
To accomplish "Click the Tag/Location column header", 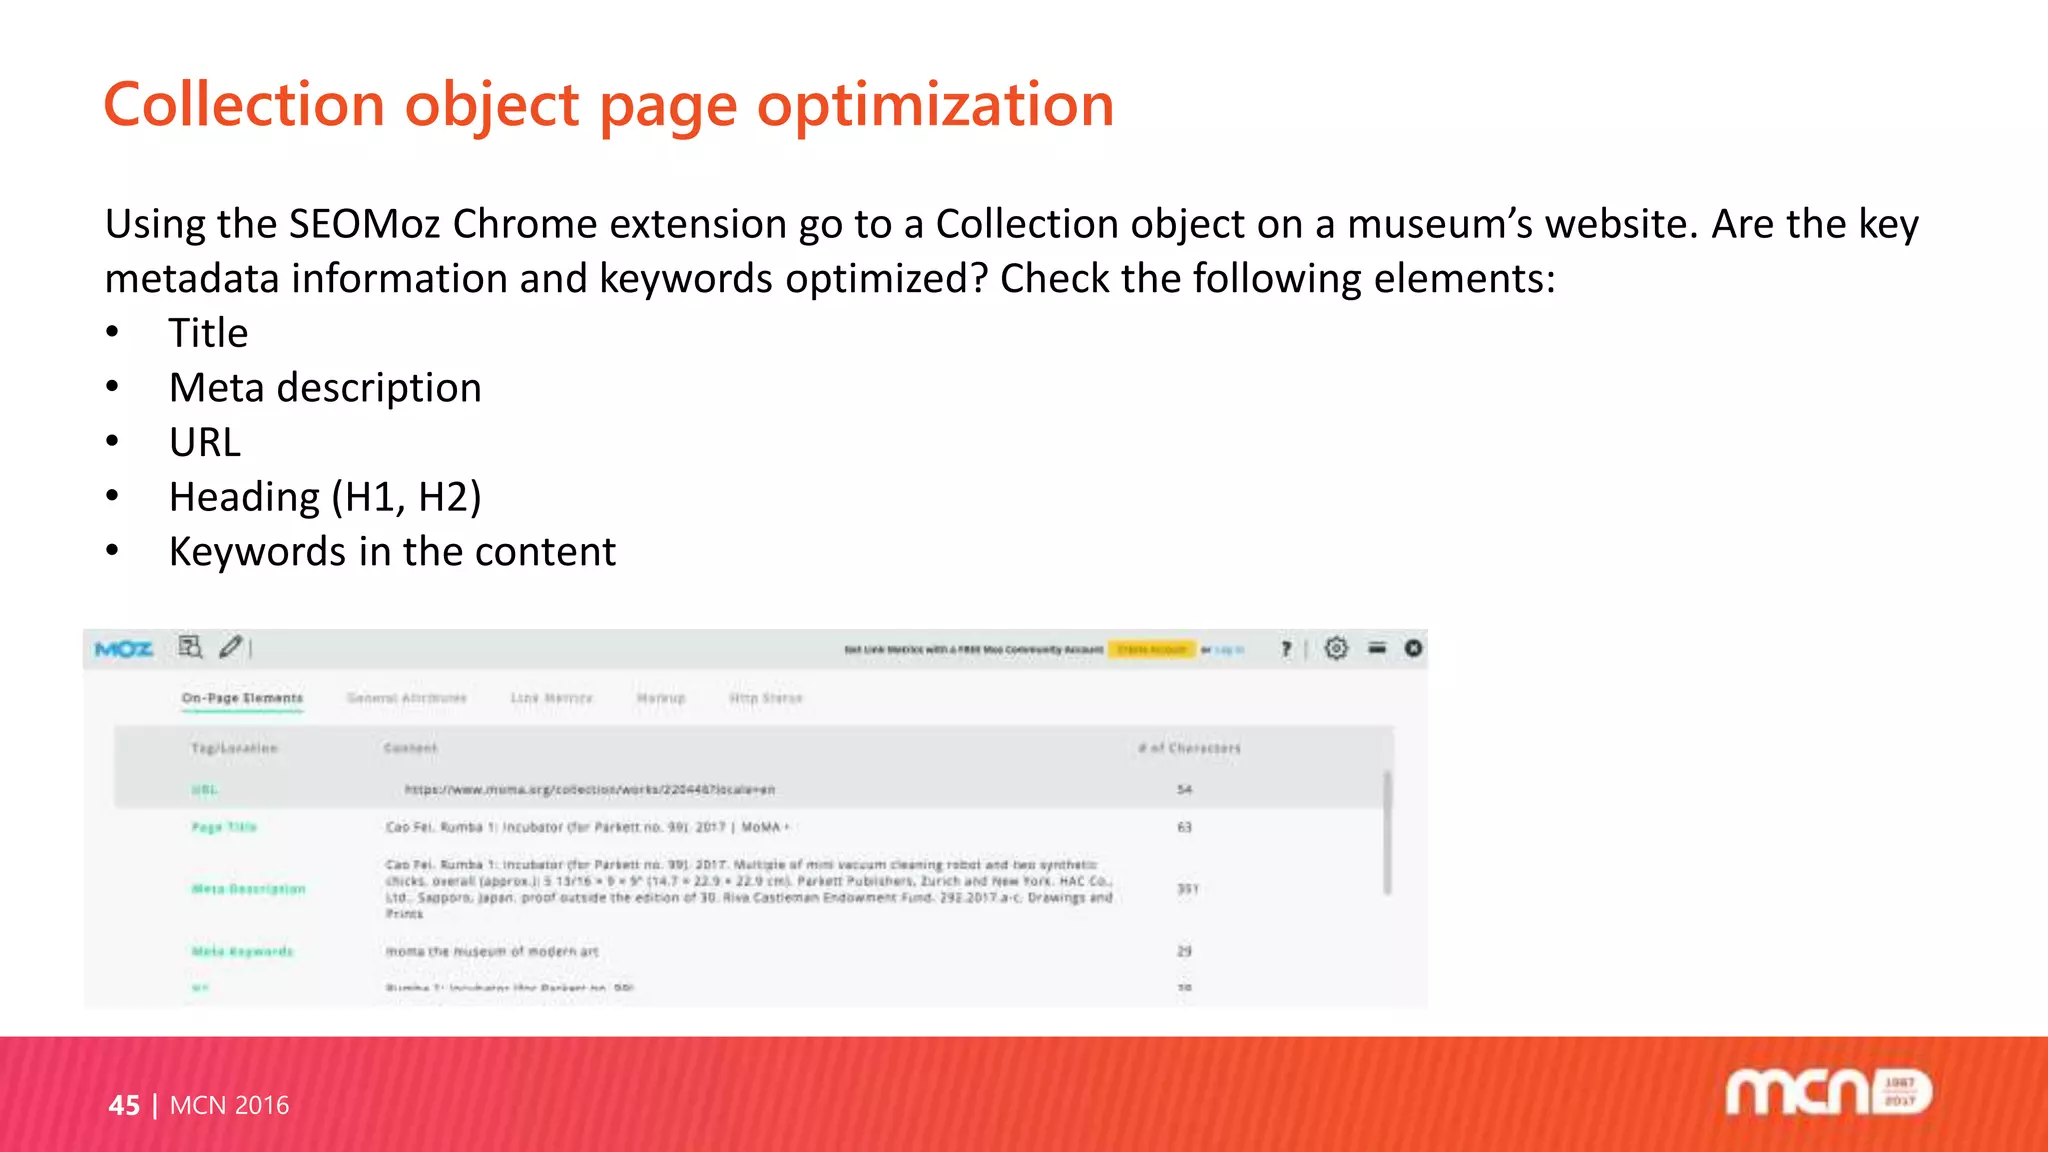I will pos(234,748).
